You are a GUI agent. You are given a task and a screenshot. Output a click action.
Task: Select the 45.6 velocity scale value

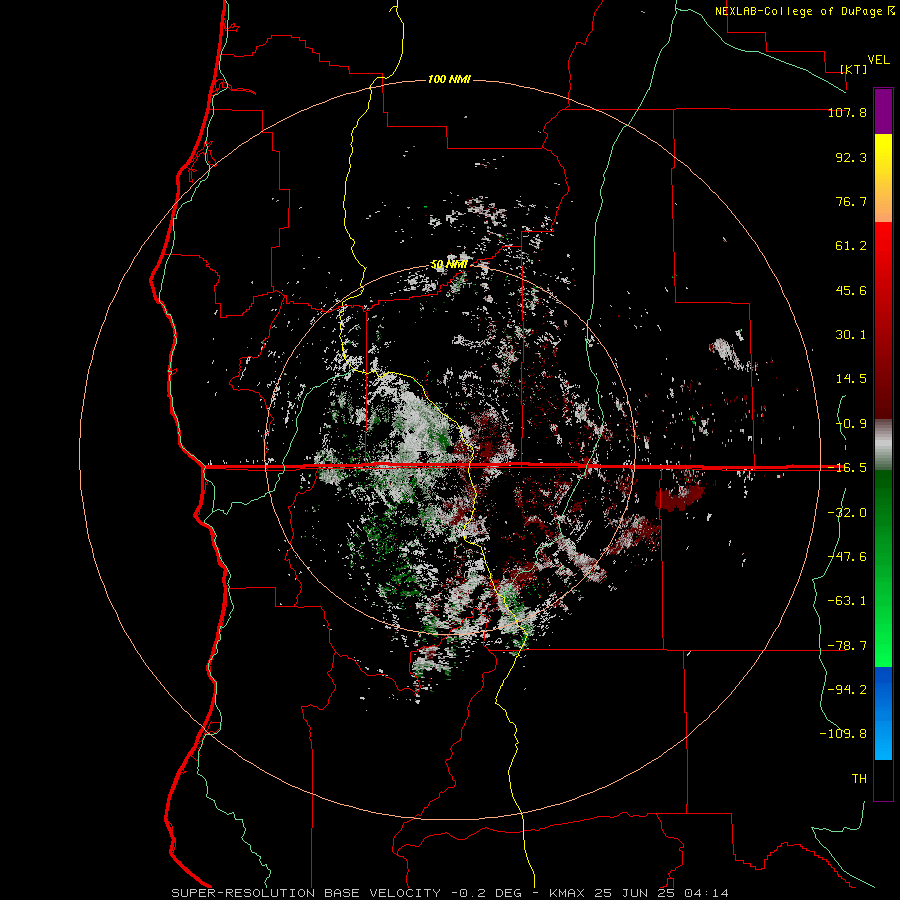tap(851, 290)
